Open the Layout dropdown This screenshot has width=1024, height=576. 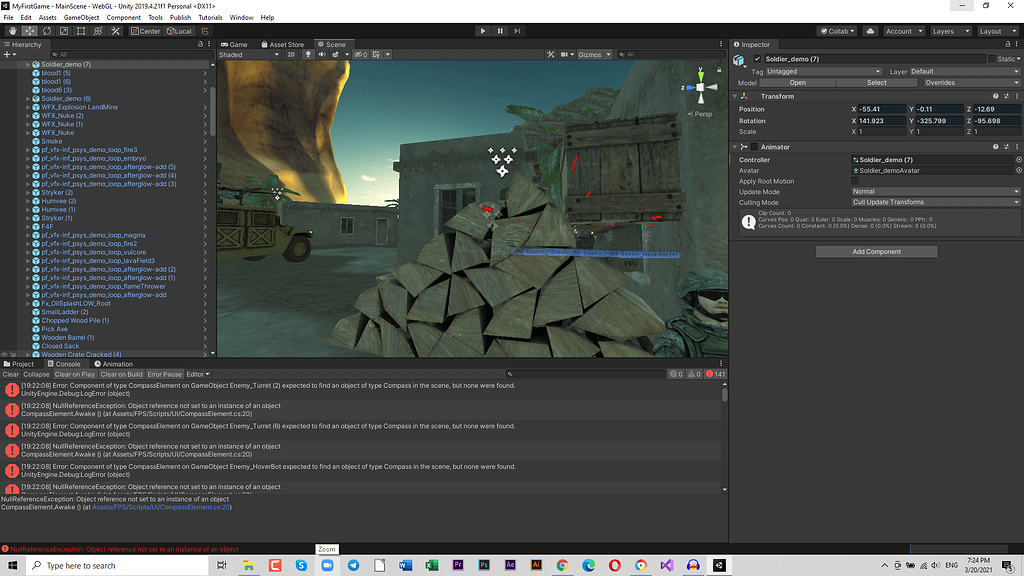(997, 31)
